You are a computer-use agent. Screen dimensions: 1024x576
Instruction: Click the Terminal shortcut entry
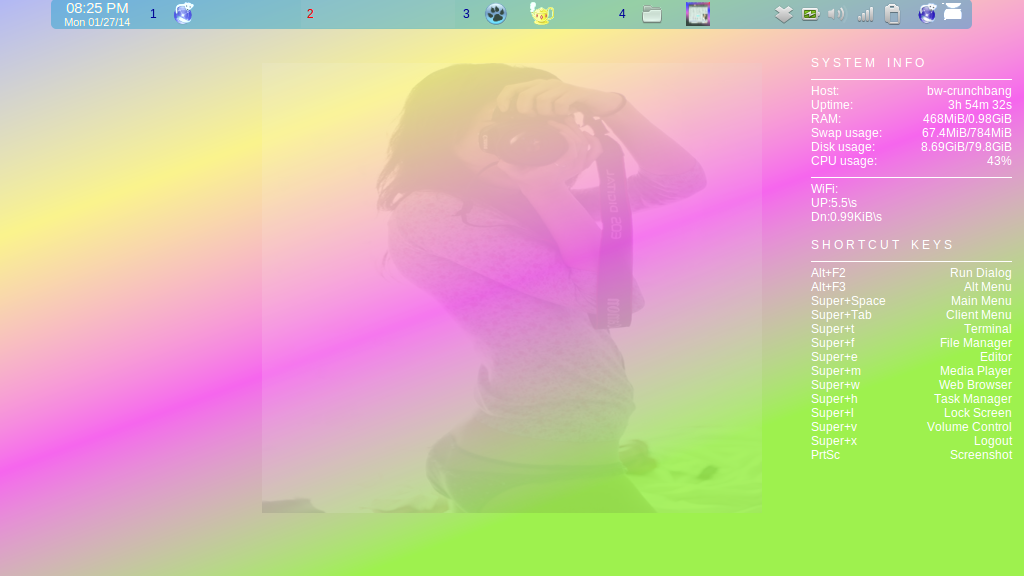910,328
